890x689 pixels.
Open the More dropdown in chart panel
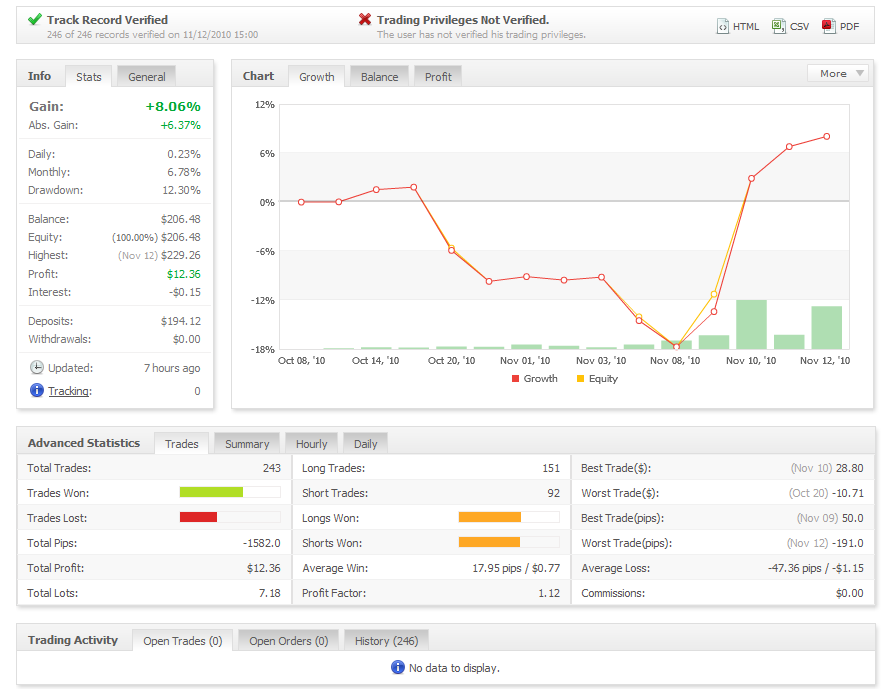pos(837,74)
